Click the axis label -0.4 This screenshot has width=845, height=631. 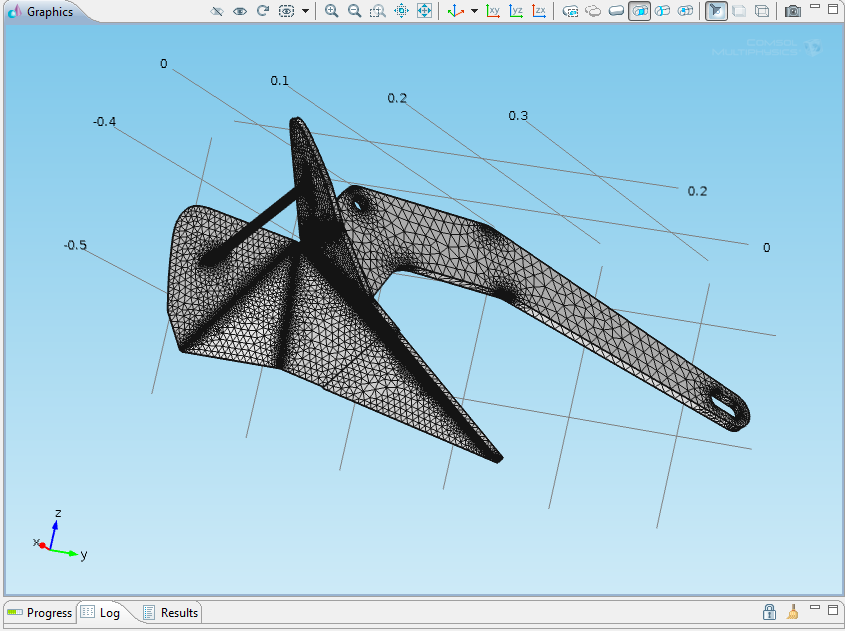[104, 122]
